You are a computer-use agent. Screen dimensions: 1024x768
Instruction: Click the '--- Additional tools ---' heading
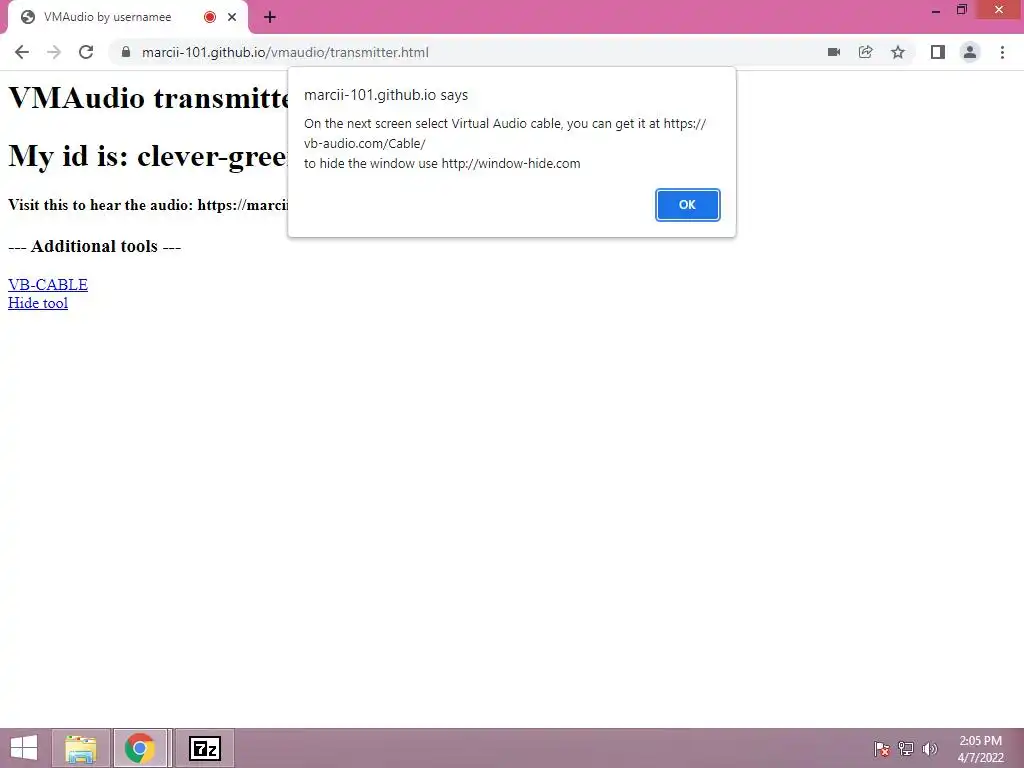(95, 246)
